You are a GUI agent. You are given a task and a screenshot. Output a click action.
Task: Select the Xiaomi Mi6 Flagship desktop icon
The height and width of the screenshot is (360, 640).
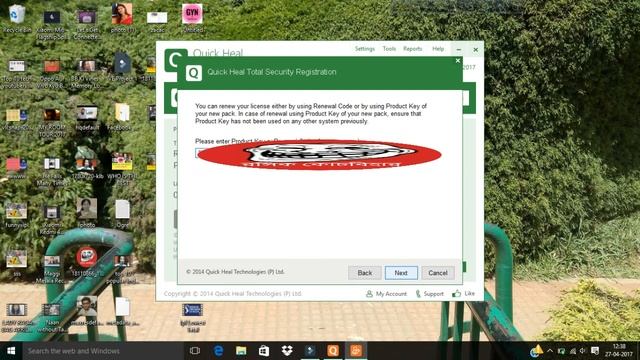pos(52,24)
